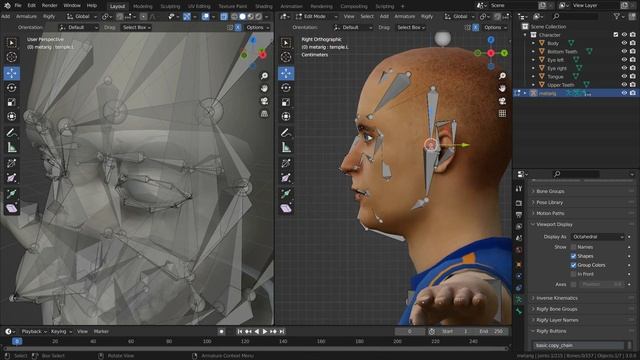Choose the Shear tool in User Perspective viewport
This screenshot has width=640, height=360.
coord(11,209)
